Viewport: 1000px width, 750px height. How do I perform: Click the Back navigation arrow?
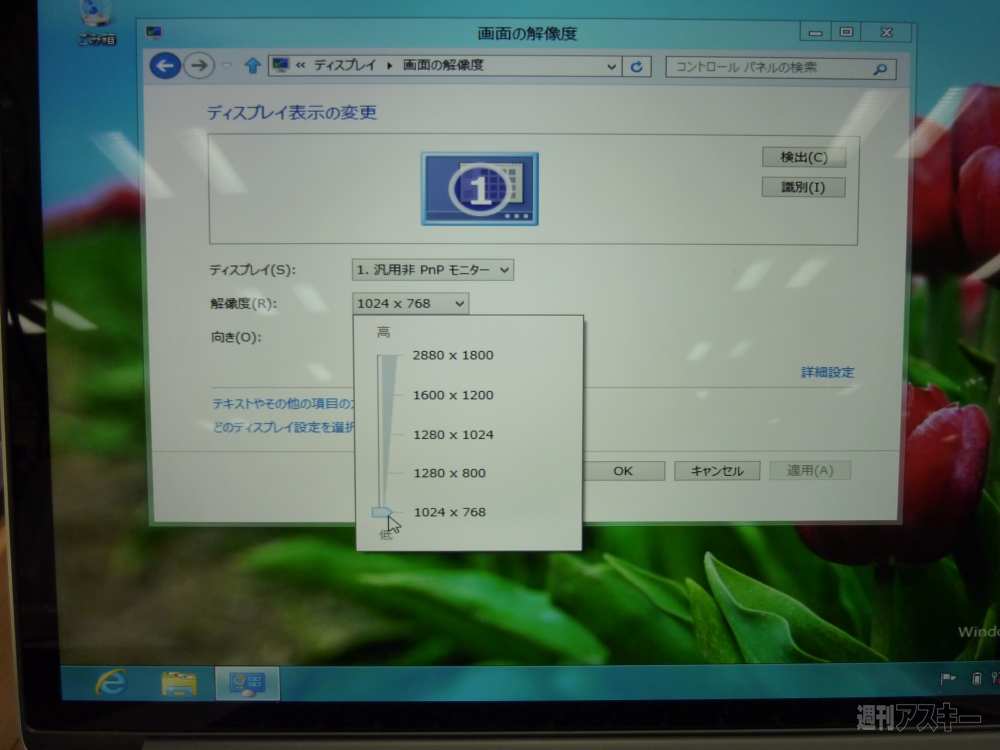(165, 65)
